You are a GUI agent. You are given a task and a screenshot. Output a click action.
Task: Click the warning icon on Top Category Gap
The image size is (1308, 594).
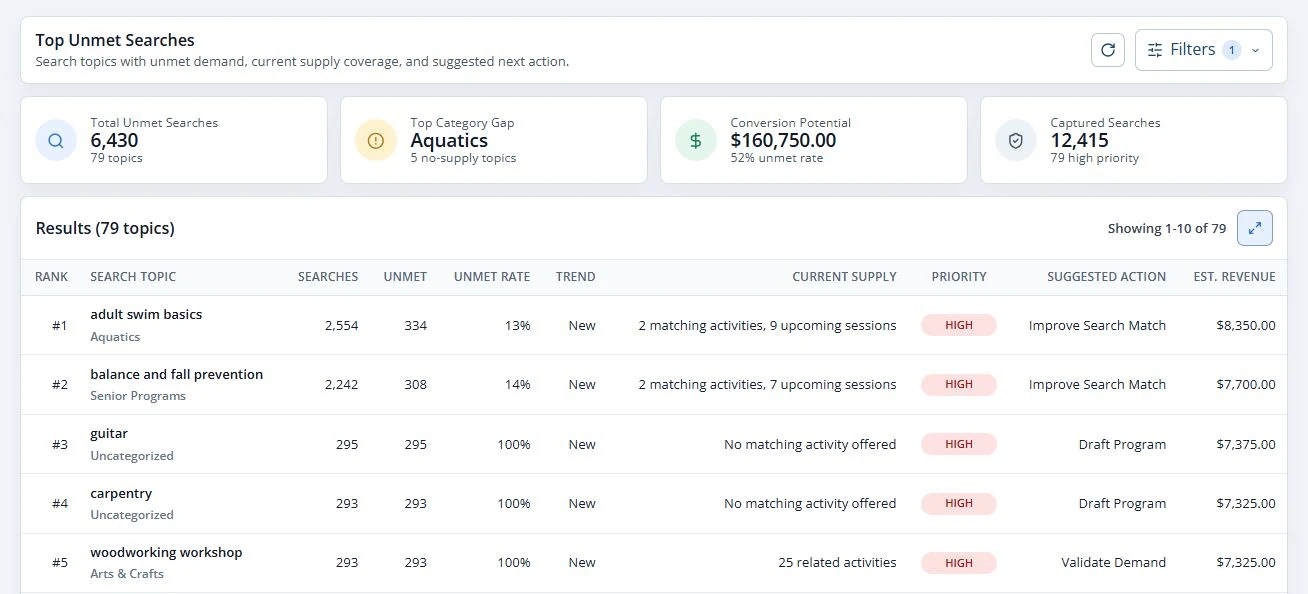click(376, 141)
